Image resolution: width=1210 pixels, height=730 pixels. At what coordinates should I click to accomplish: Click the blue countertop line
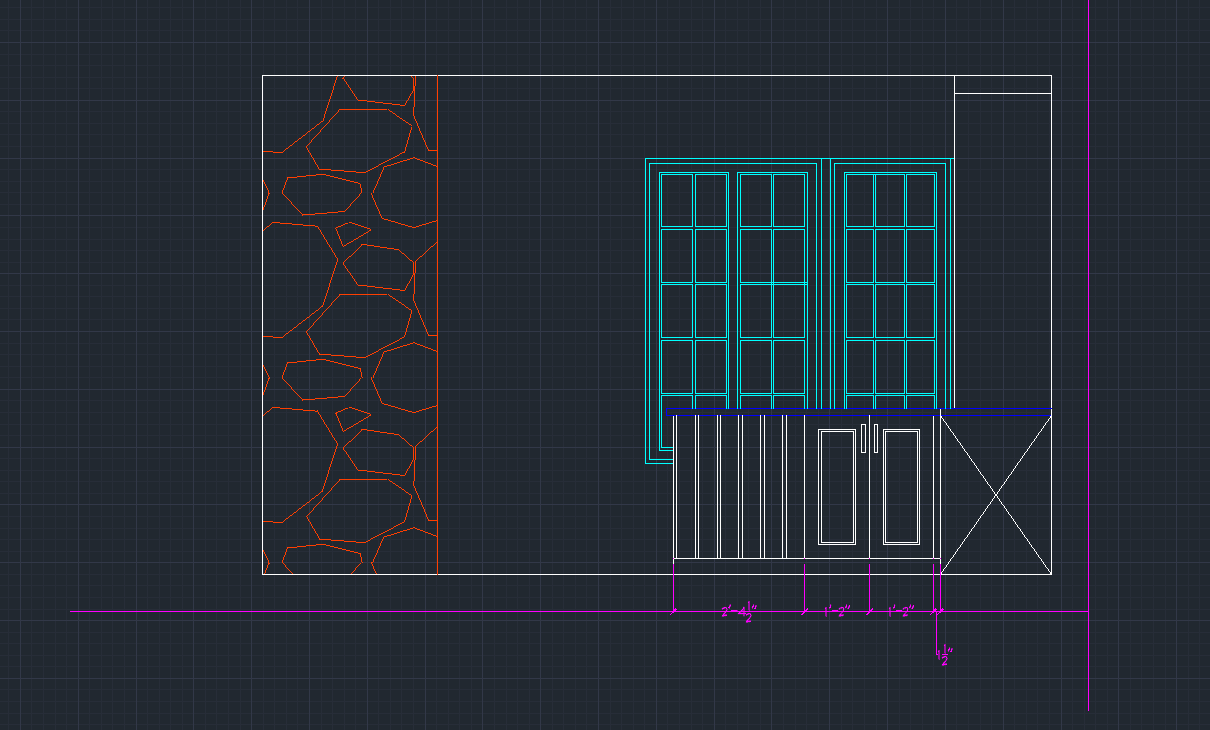(x=858, y=409)
